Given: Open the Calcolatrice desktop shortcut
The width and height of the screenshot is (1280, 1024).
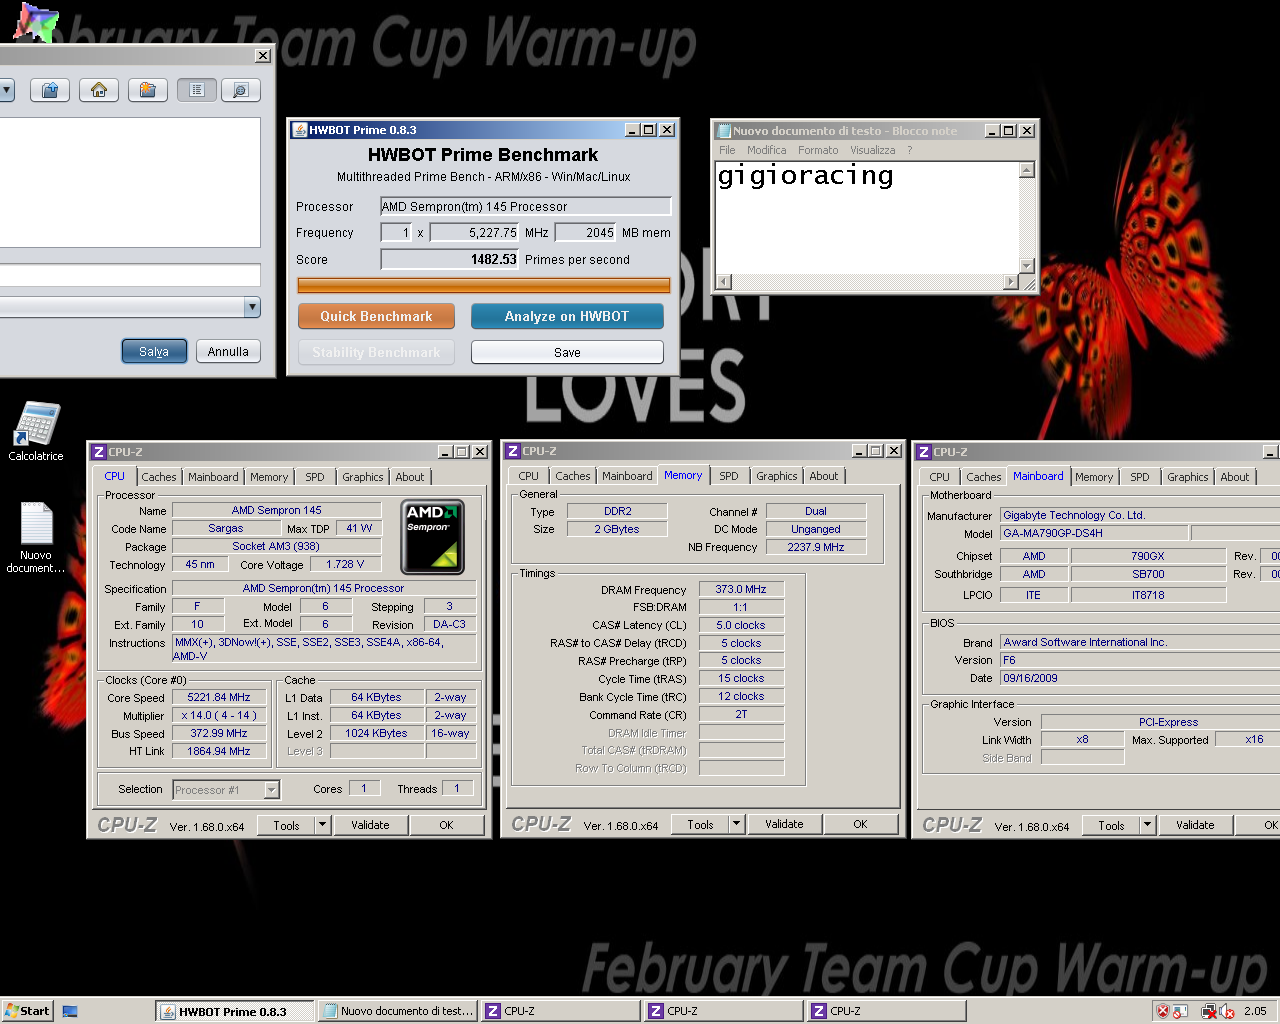Looking at the screenshot, I should [36, 431].
